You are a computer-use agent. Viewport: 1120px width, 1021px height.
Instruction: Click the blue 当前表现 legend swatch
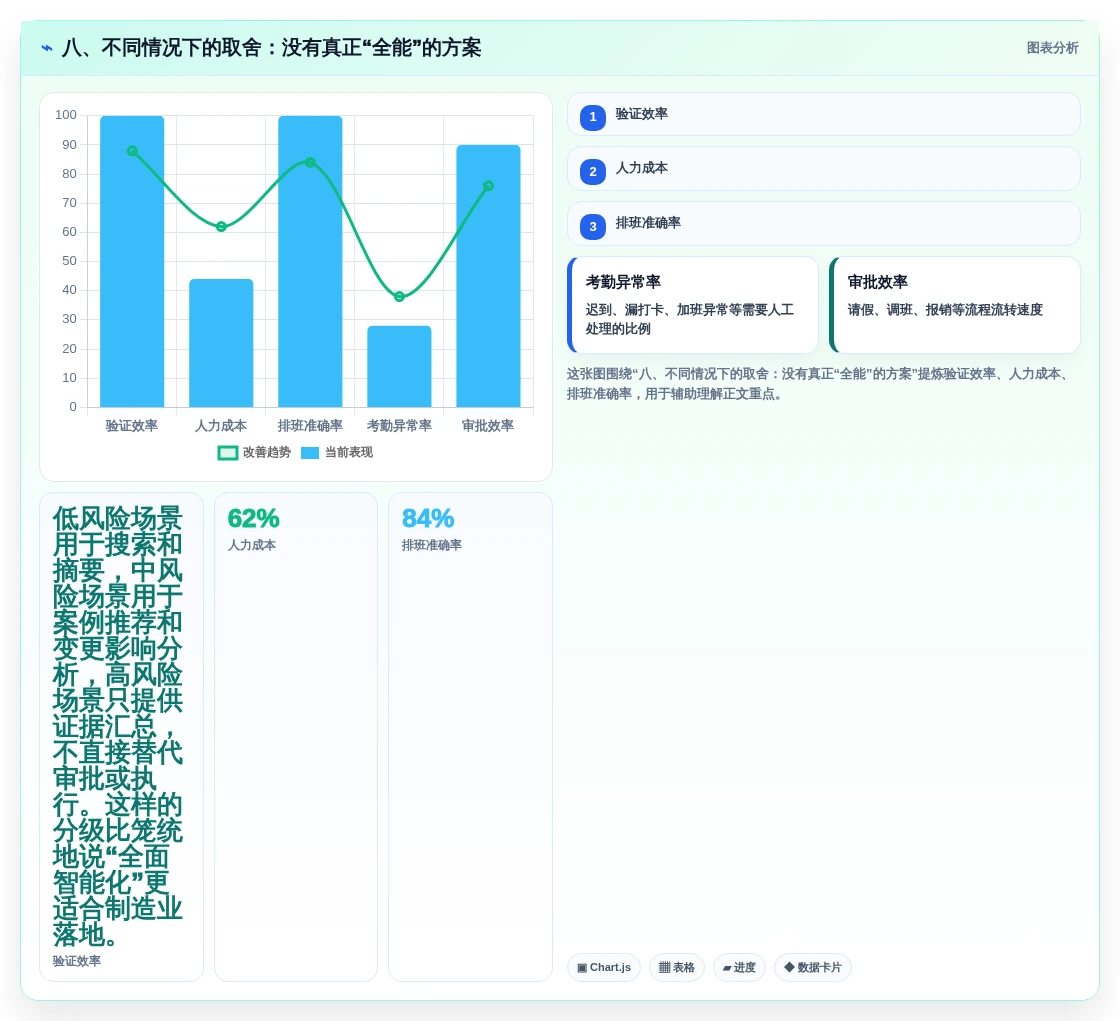(x=310, y=453)
